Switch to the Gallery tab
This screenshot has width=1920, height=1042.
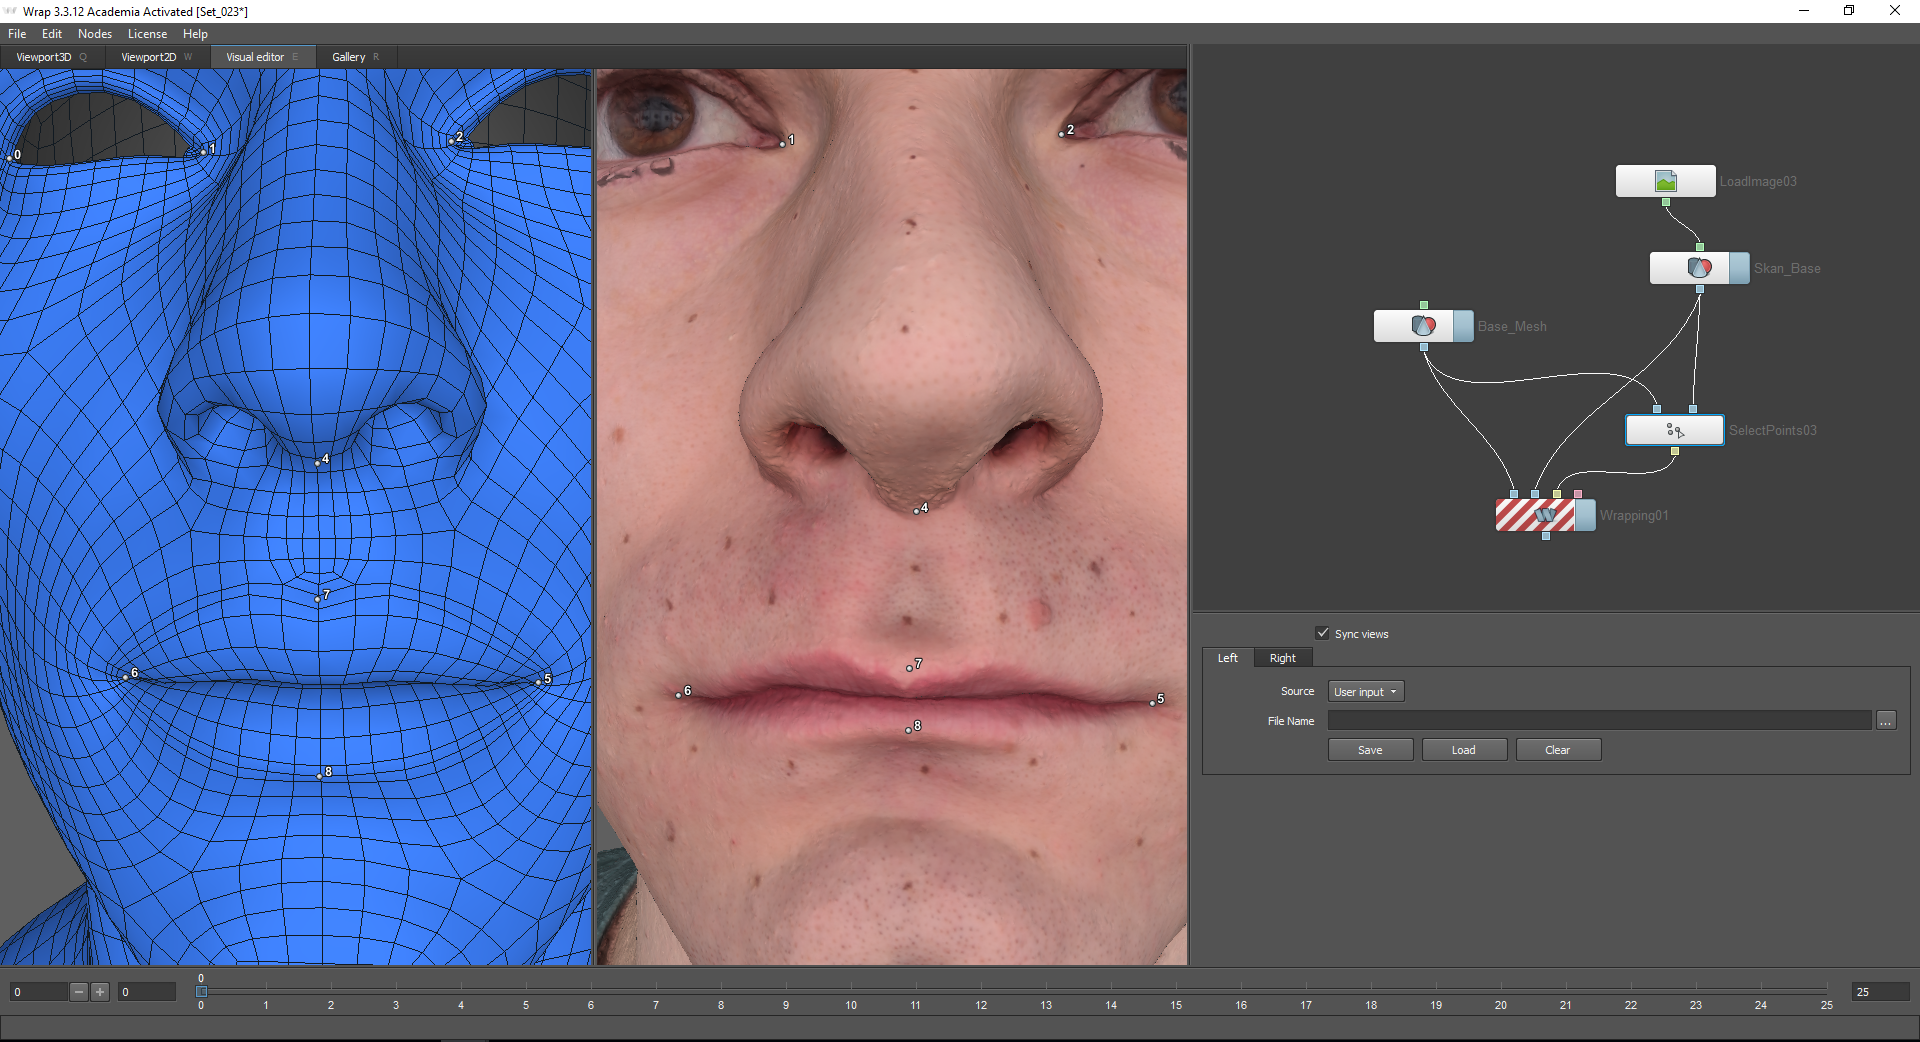(357, 57)
